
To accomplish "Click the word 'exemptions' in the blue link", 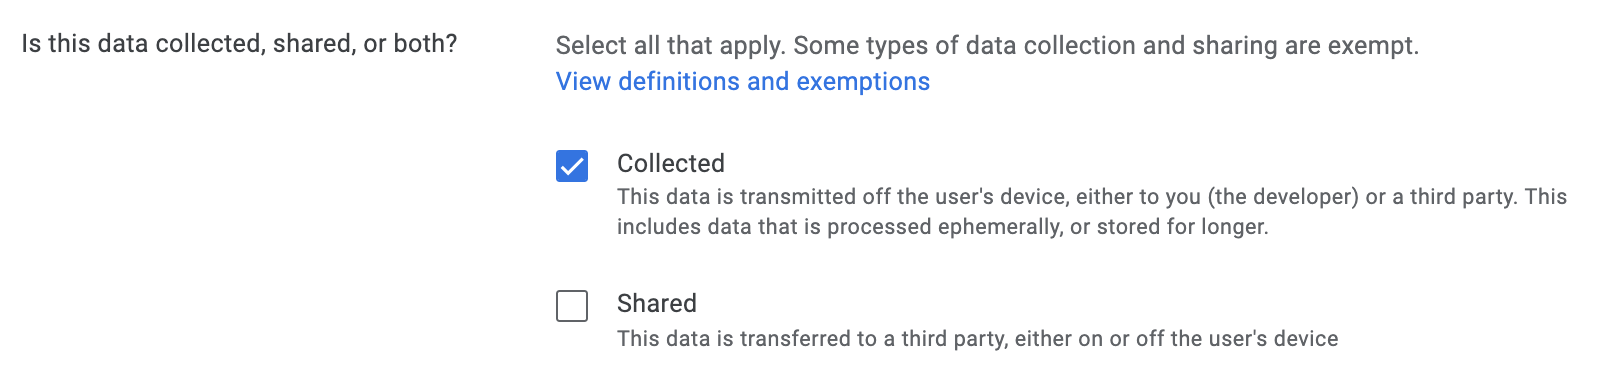I will coord(863,81).
